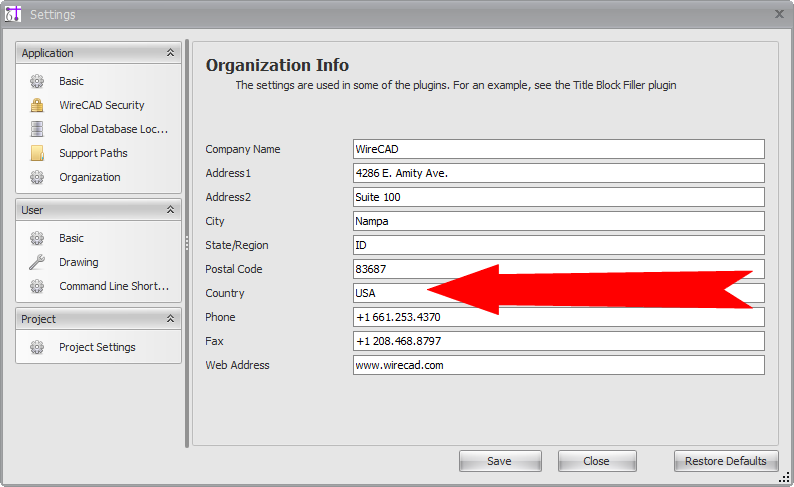Open the Drawing settings page
Screen dimensions: 794x487
coord(78,262)
